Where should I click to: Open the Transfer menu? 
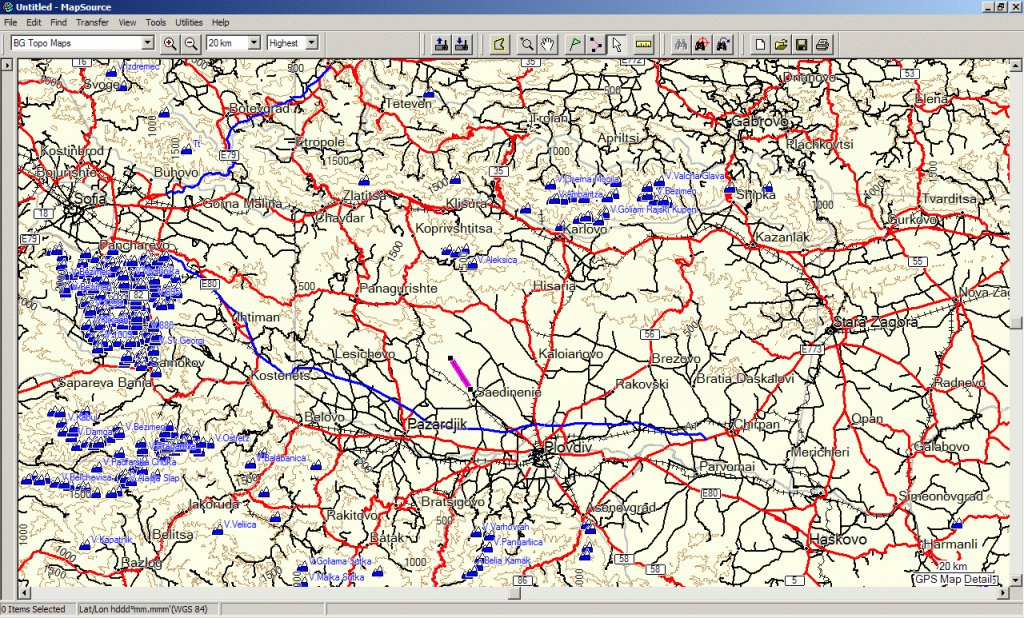pyautogui.click(x=92, y=22)
